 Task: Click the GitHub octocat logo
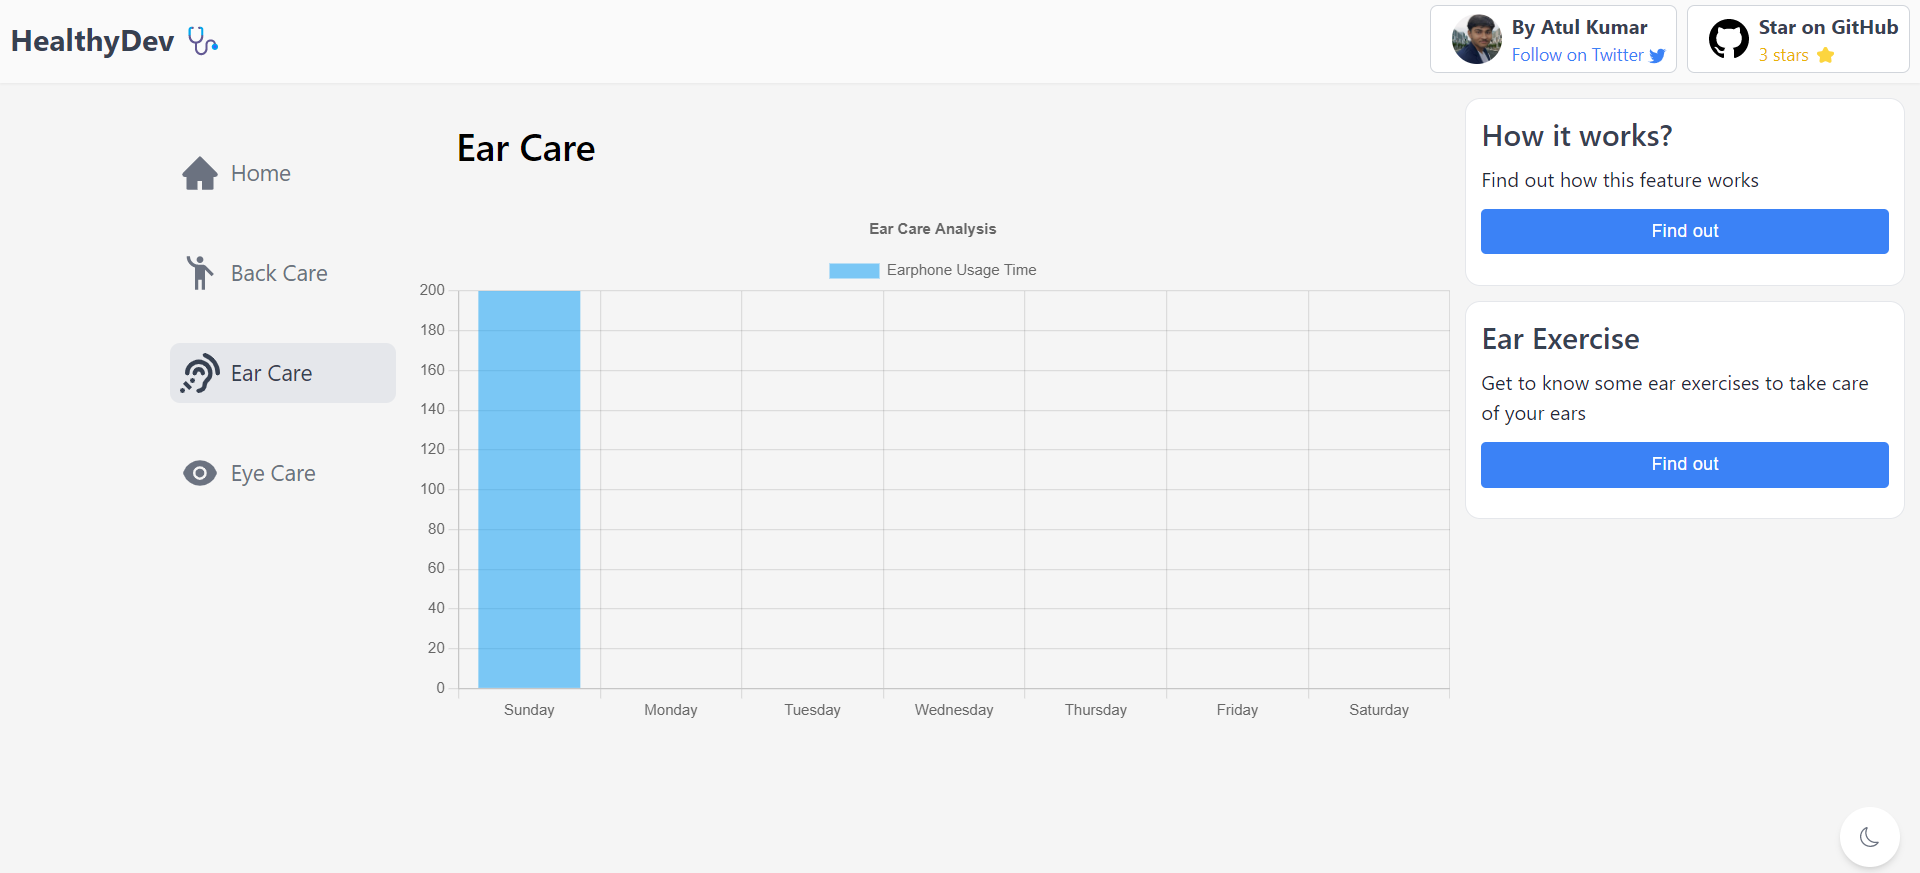tap(1728, 38)
